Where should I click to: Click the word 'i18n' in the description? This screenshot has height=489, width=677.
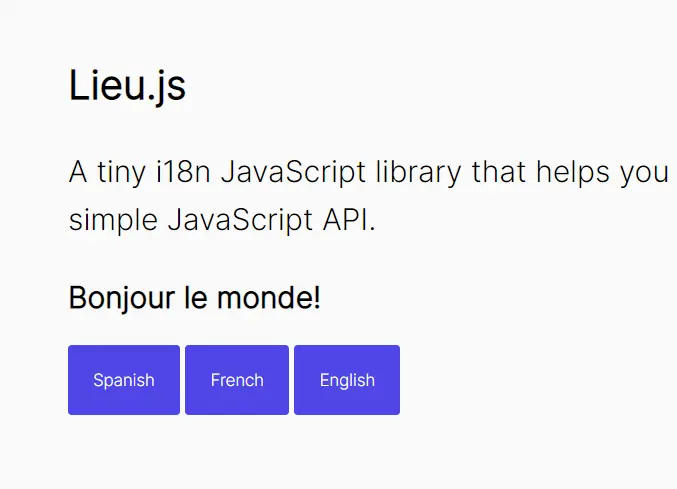coord(183,172)
